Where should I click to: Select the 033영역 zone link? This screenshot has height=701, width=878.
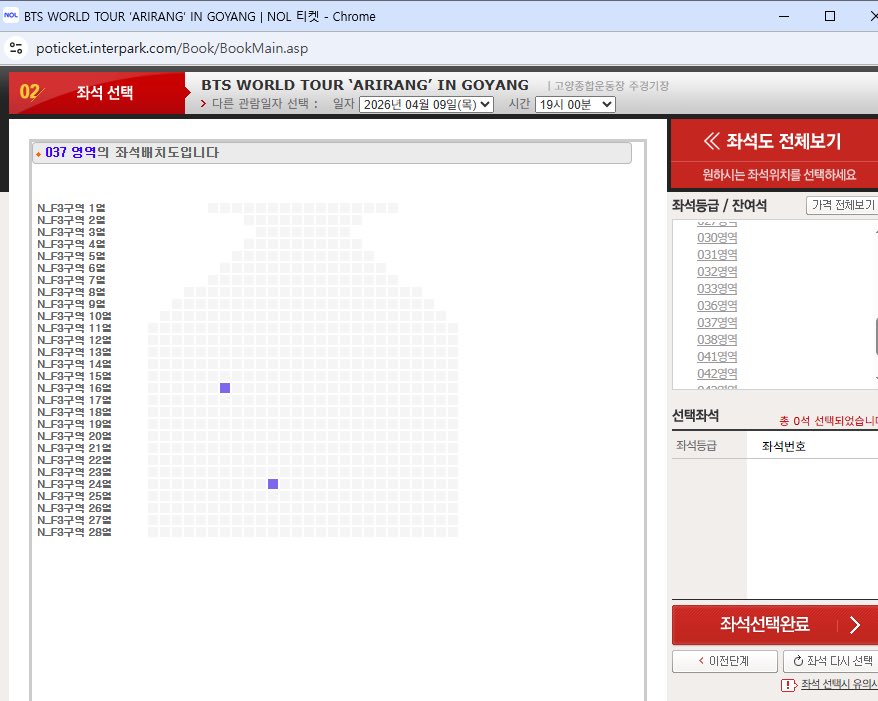pyautogui.click(x=717, y=289)
